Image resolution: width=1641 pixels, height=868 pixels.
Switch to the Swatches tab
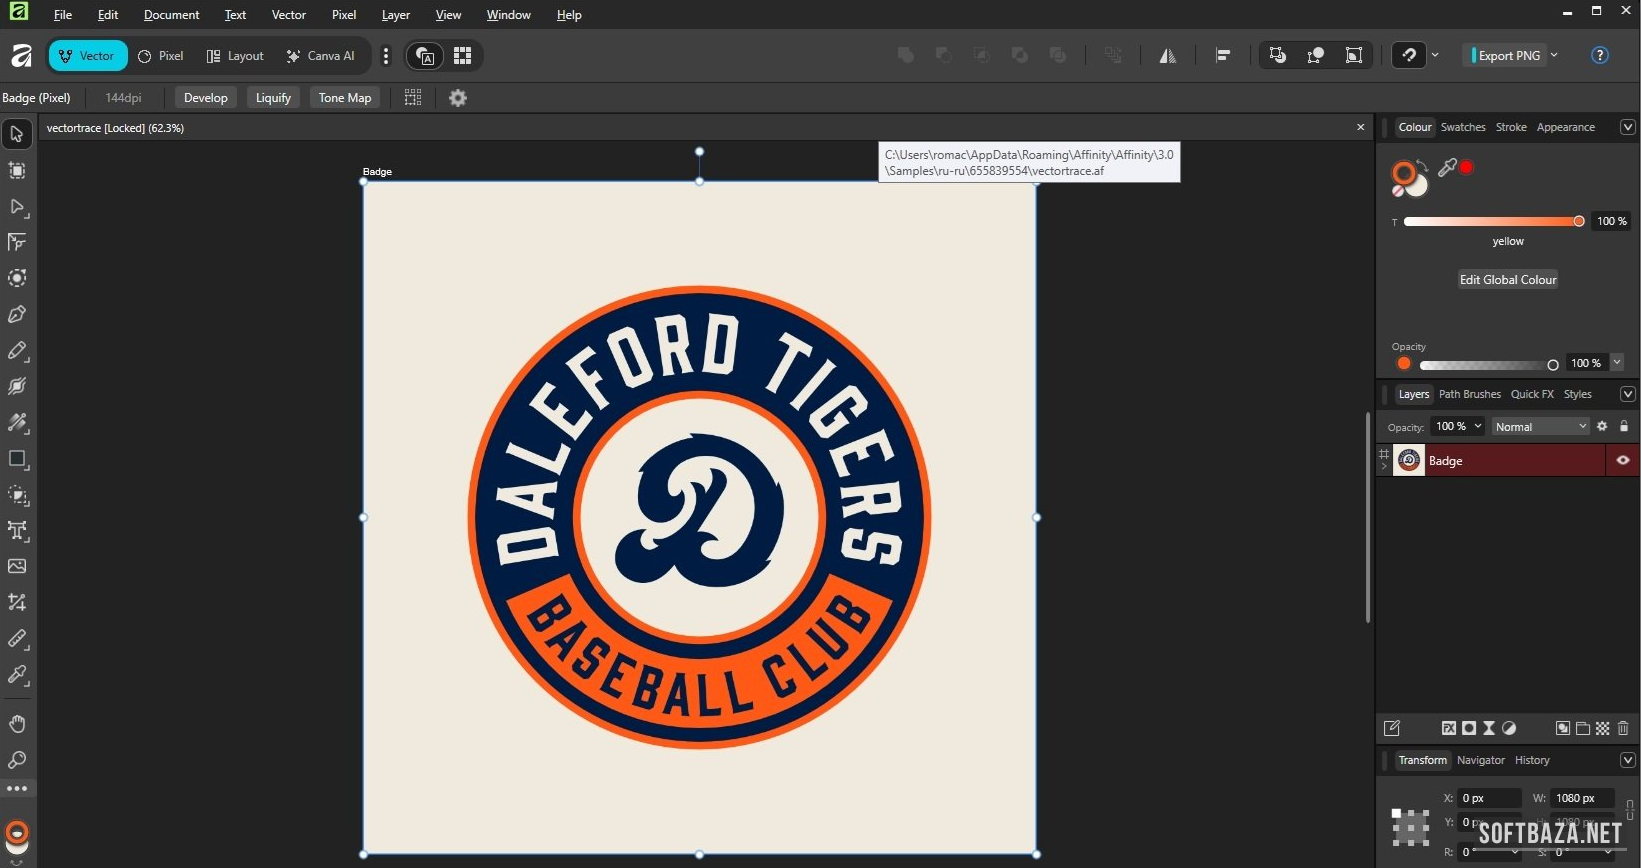[1462, 127]
